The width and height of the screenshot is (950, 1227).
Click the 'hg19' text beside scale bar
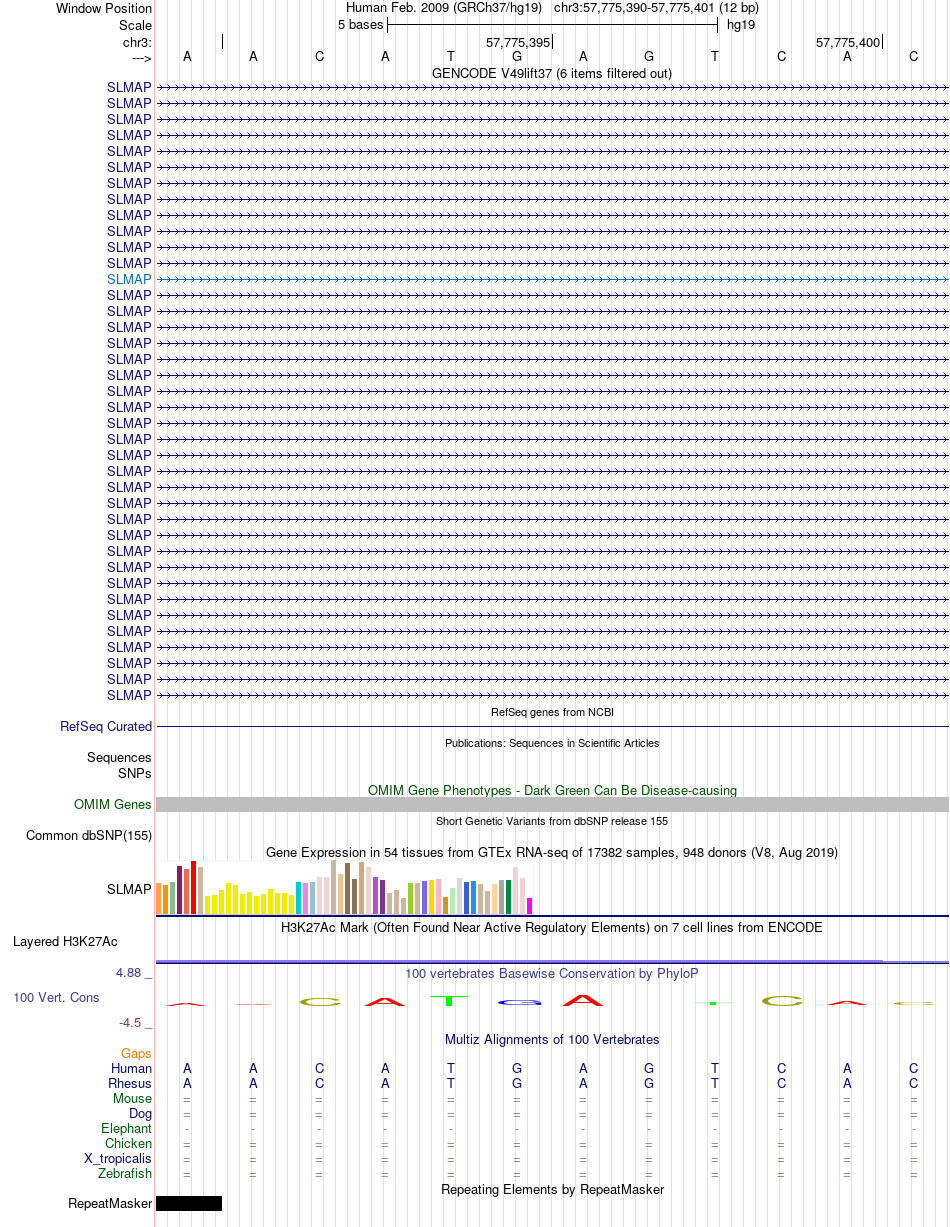click(741, 25)
